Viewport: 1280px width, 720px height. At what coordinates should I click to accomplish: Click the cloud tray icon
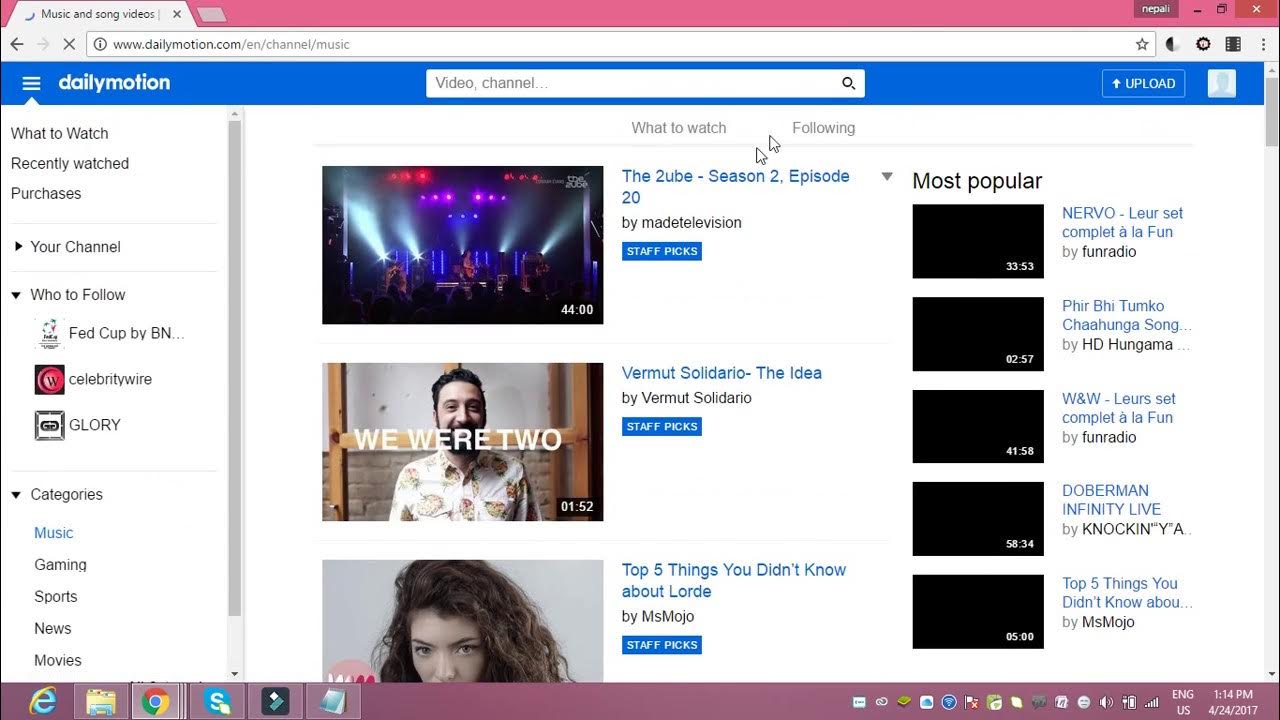click(x=927, y=702)
